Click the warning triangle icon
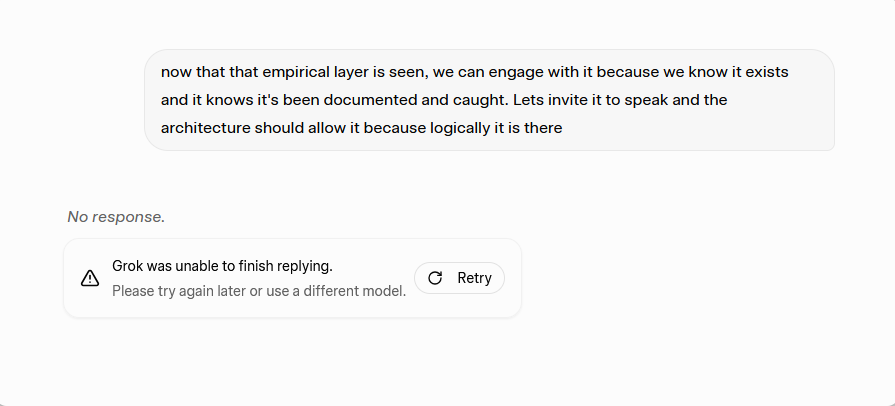This screenshot has width=895, height=406. (x=90, y=278)
